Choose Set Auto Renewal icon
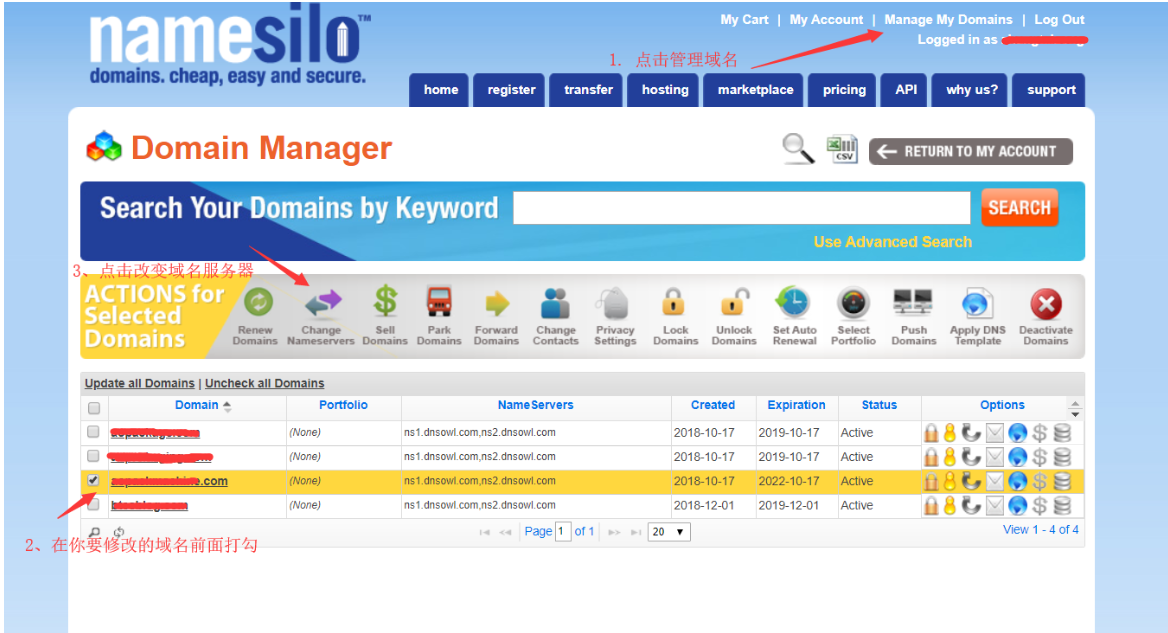1168x633 pixels. pyautogui.click(x=793, y=302)
